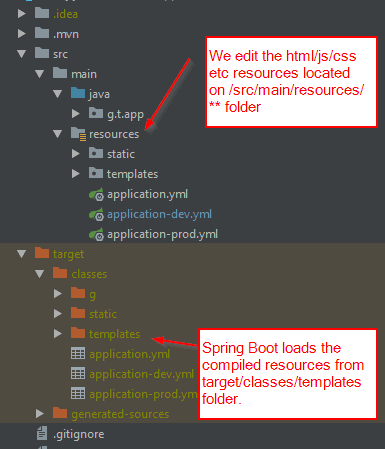Expand the g folder under classes
This screenshot has height=449, width=385.
(x=58, y=294)
